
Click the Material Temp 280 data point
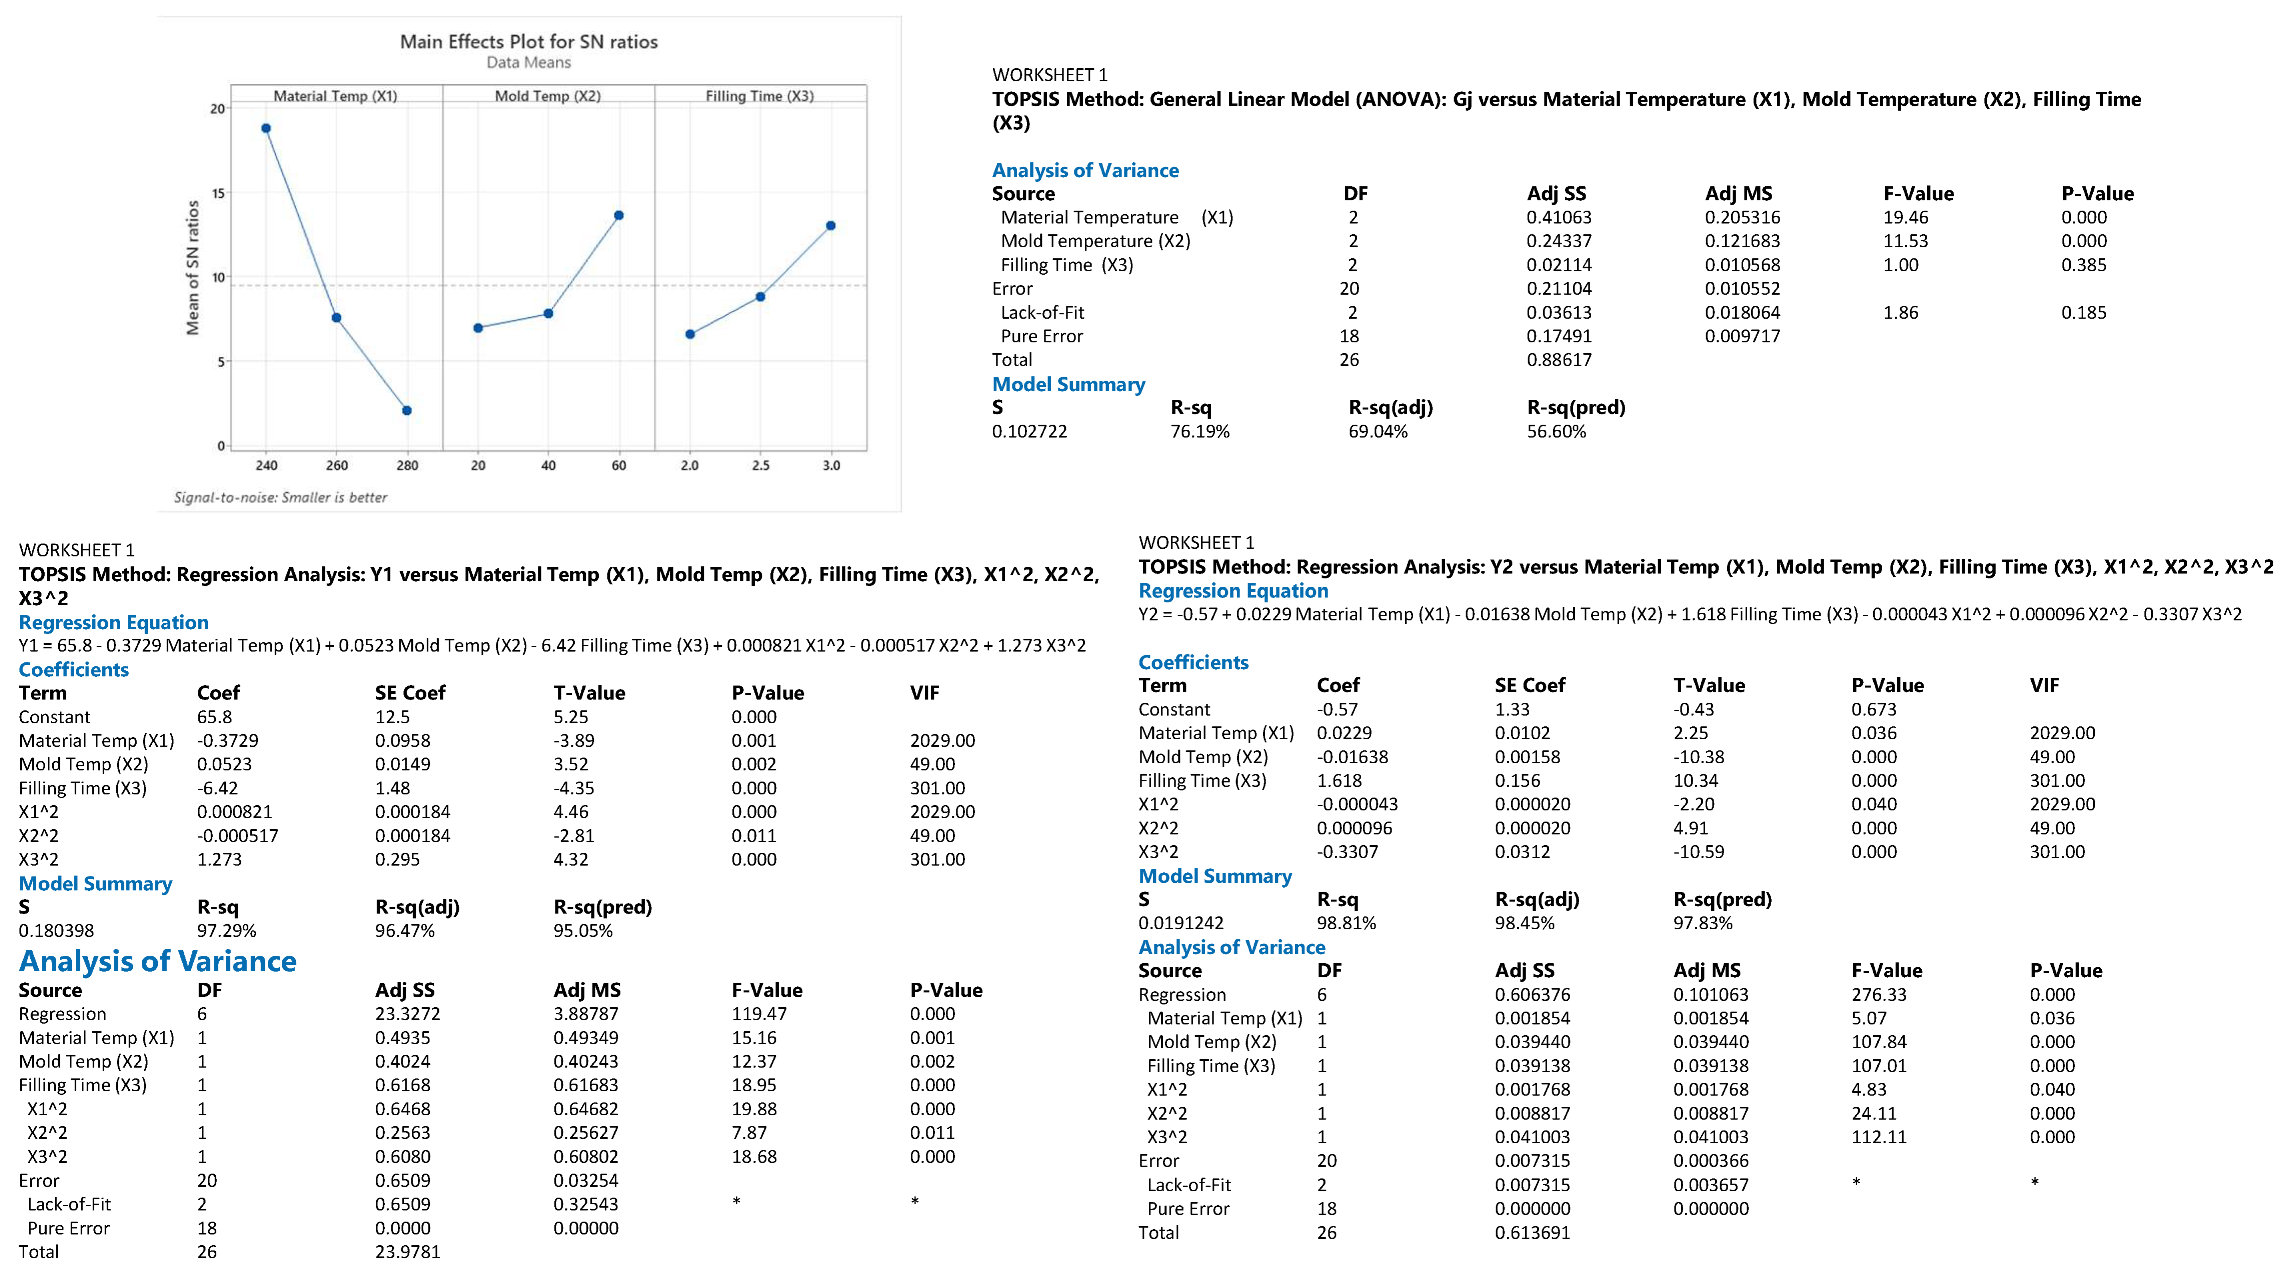(x=407, y=410)
